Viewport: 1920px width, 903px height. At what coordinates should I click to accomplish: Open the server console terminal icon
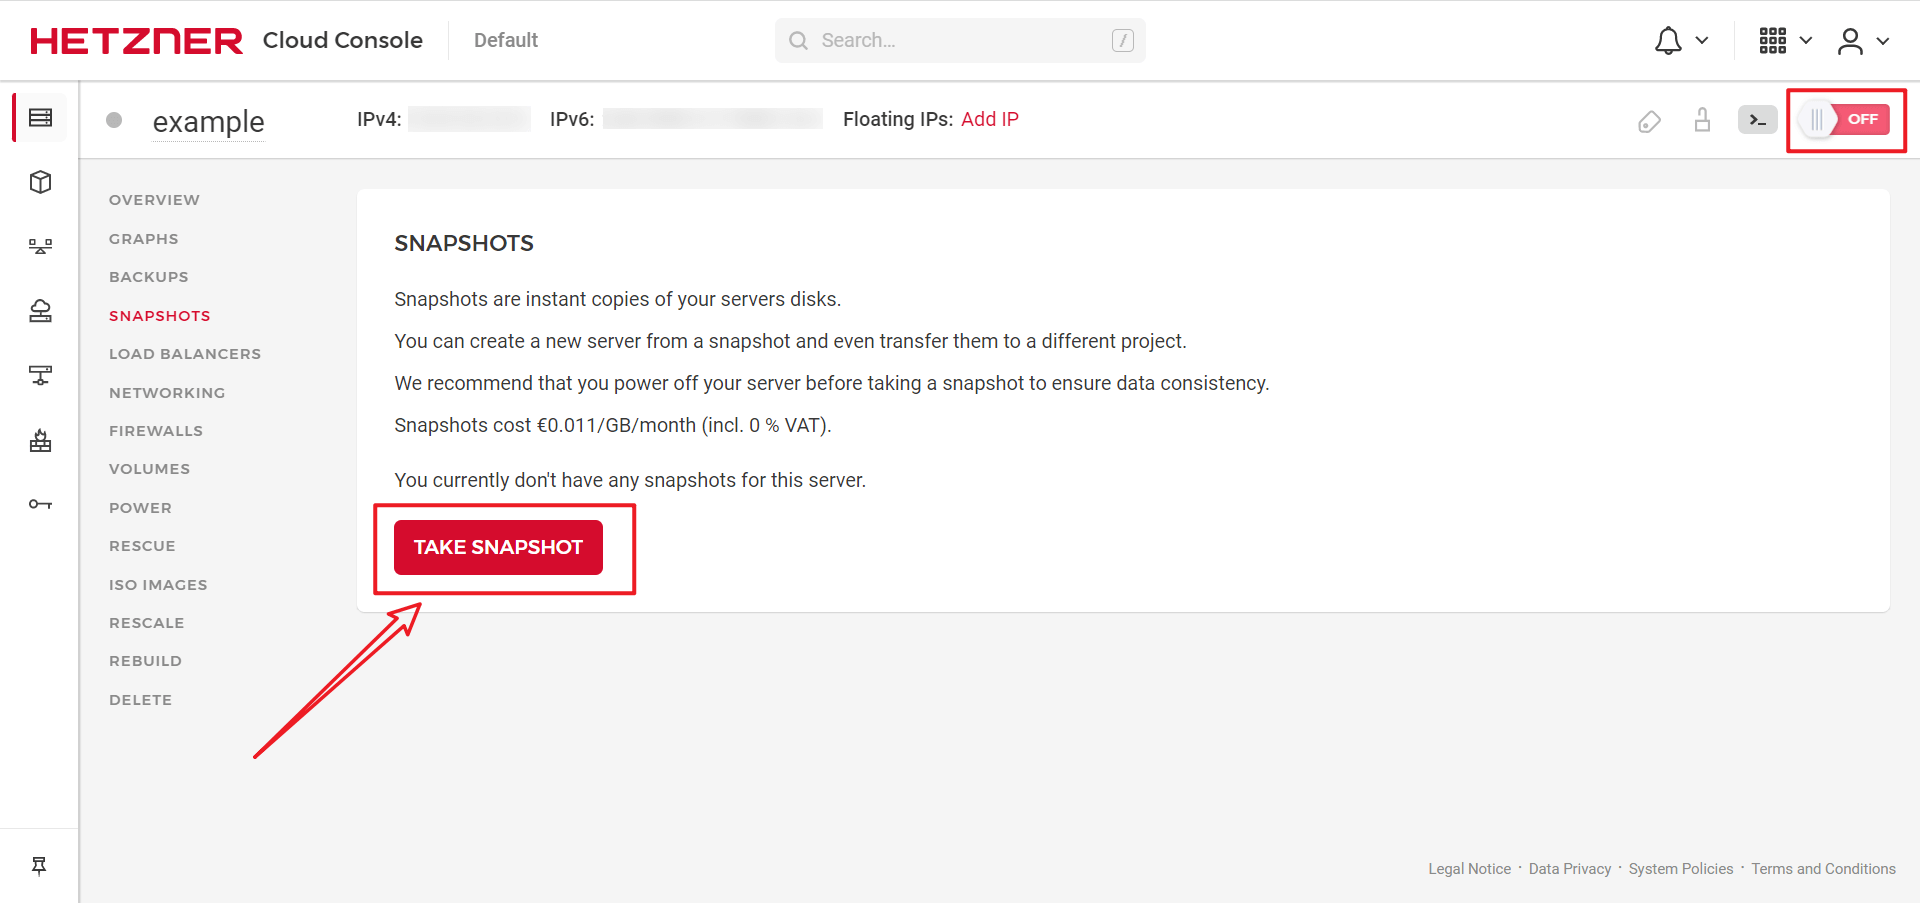point(1757,120)
